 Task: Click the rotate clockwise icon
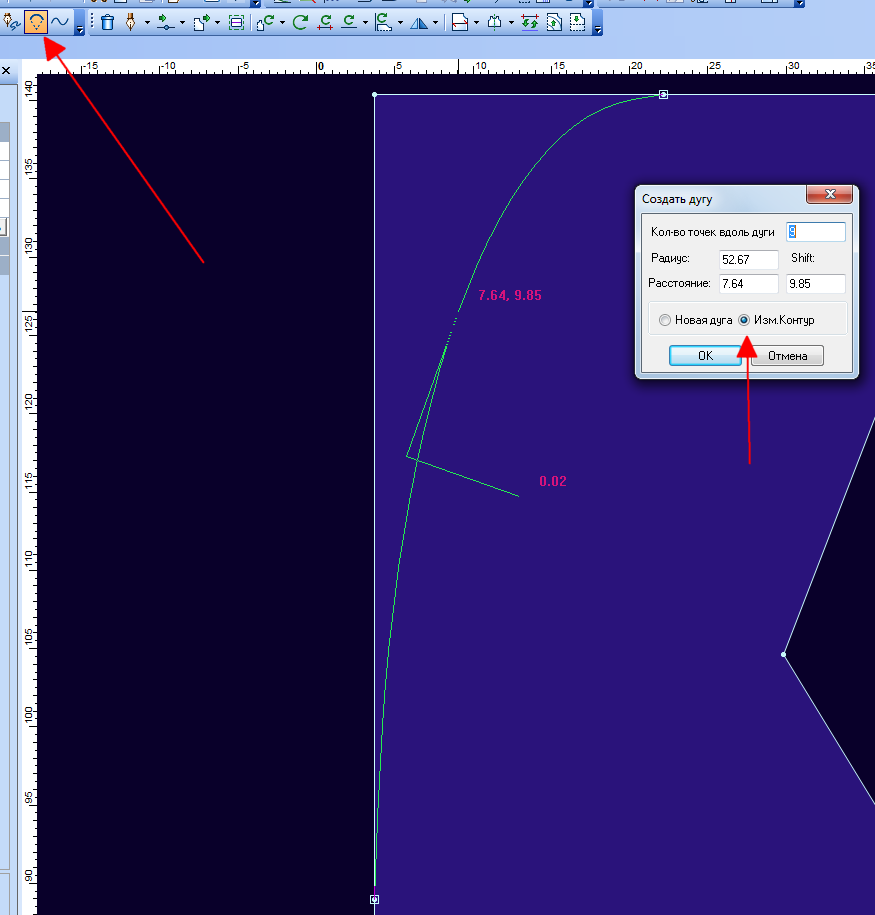(300, 22)
